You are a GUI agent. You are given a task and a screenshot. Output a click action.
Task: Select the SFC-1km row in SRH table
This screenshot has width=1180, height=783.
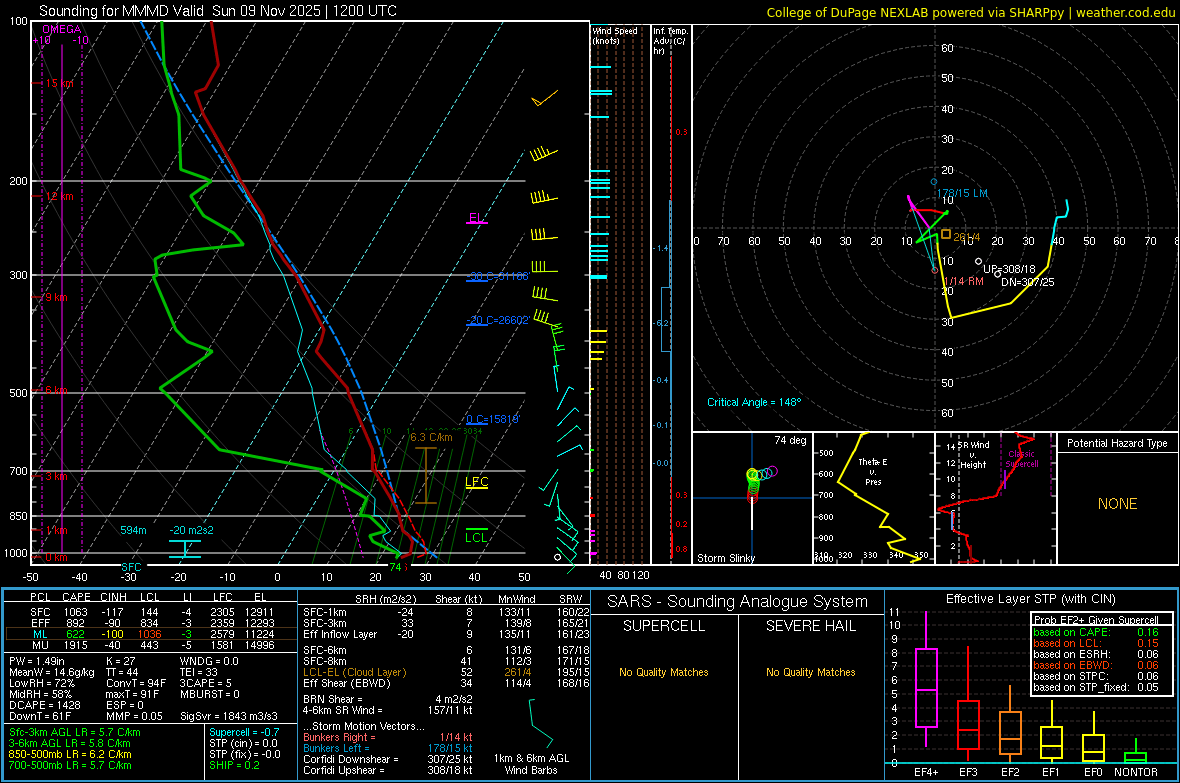(444, 612)
